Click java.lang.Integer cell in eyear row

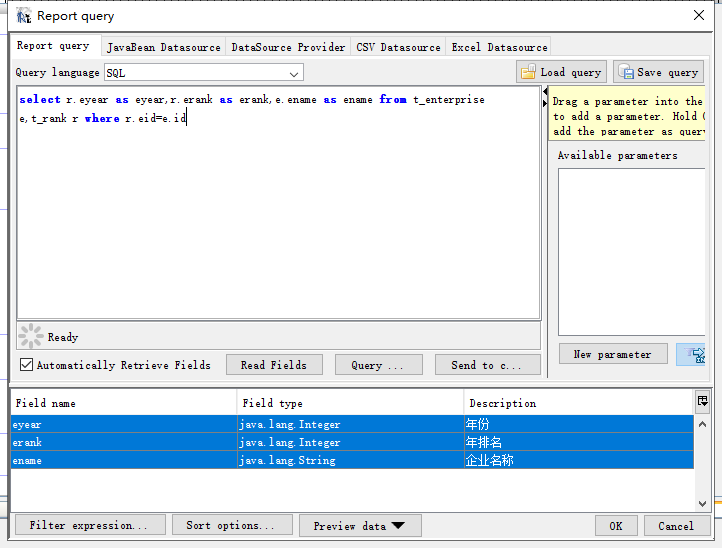coord(350,424)
